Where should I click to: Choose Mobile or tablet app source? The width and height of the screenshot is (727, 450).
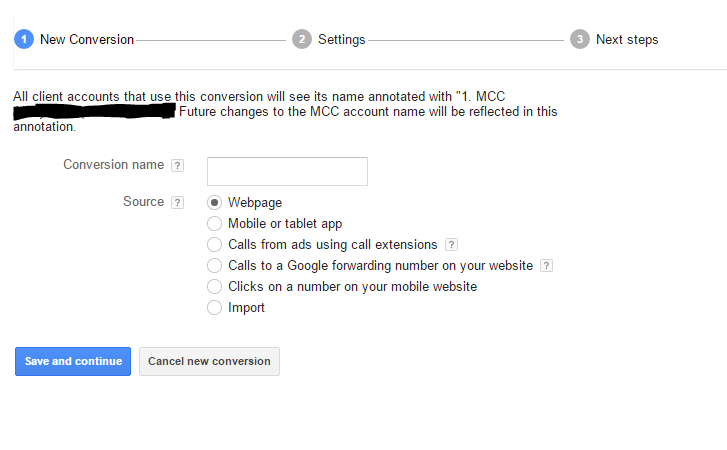click(214, 224)
